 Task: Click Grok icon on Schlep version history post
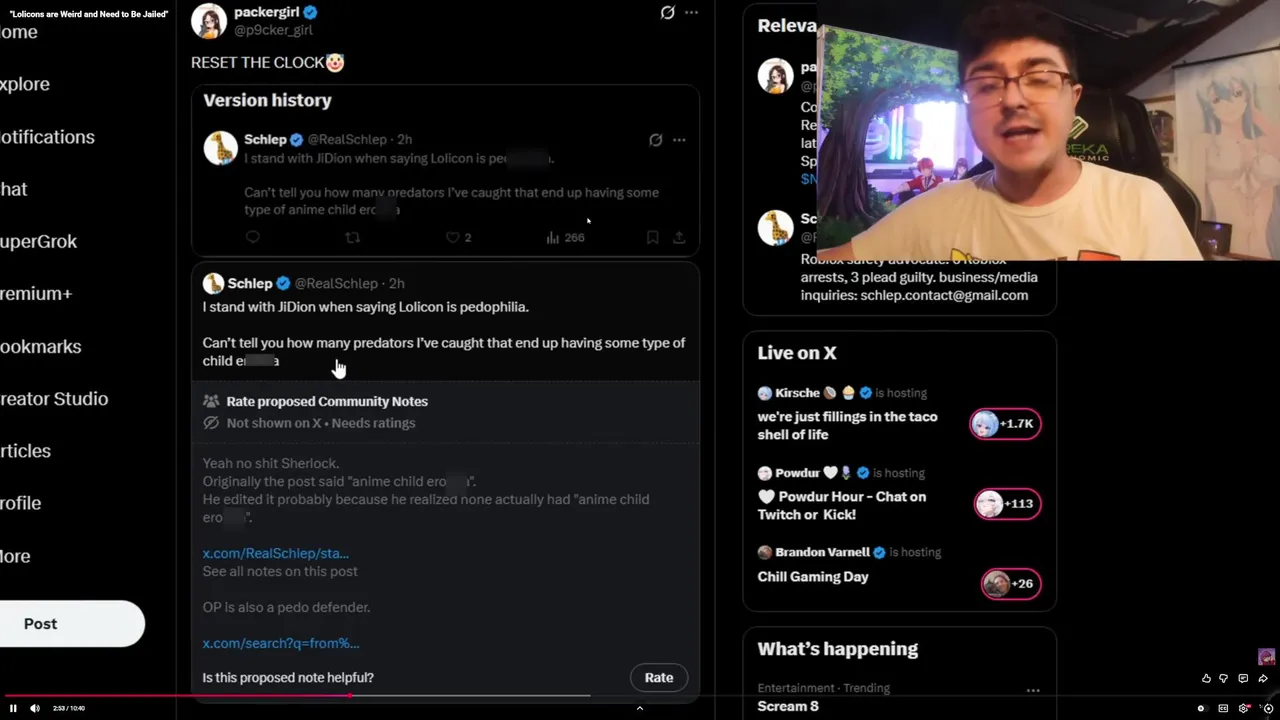coord(655,140)
